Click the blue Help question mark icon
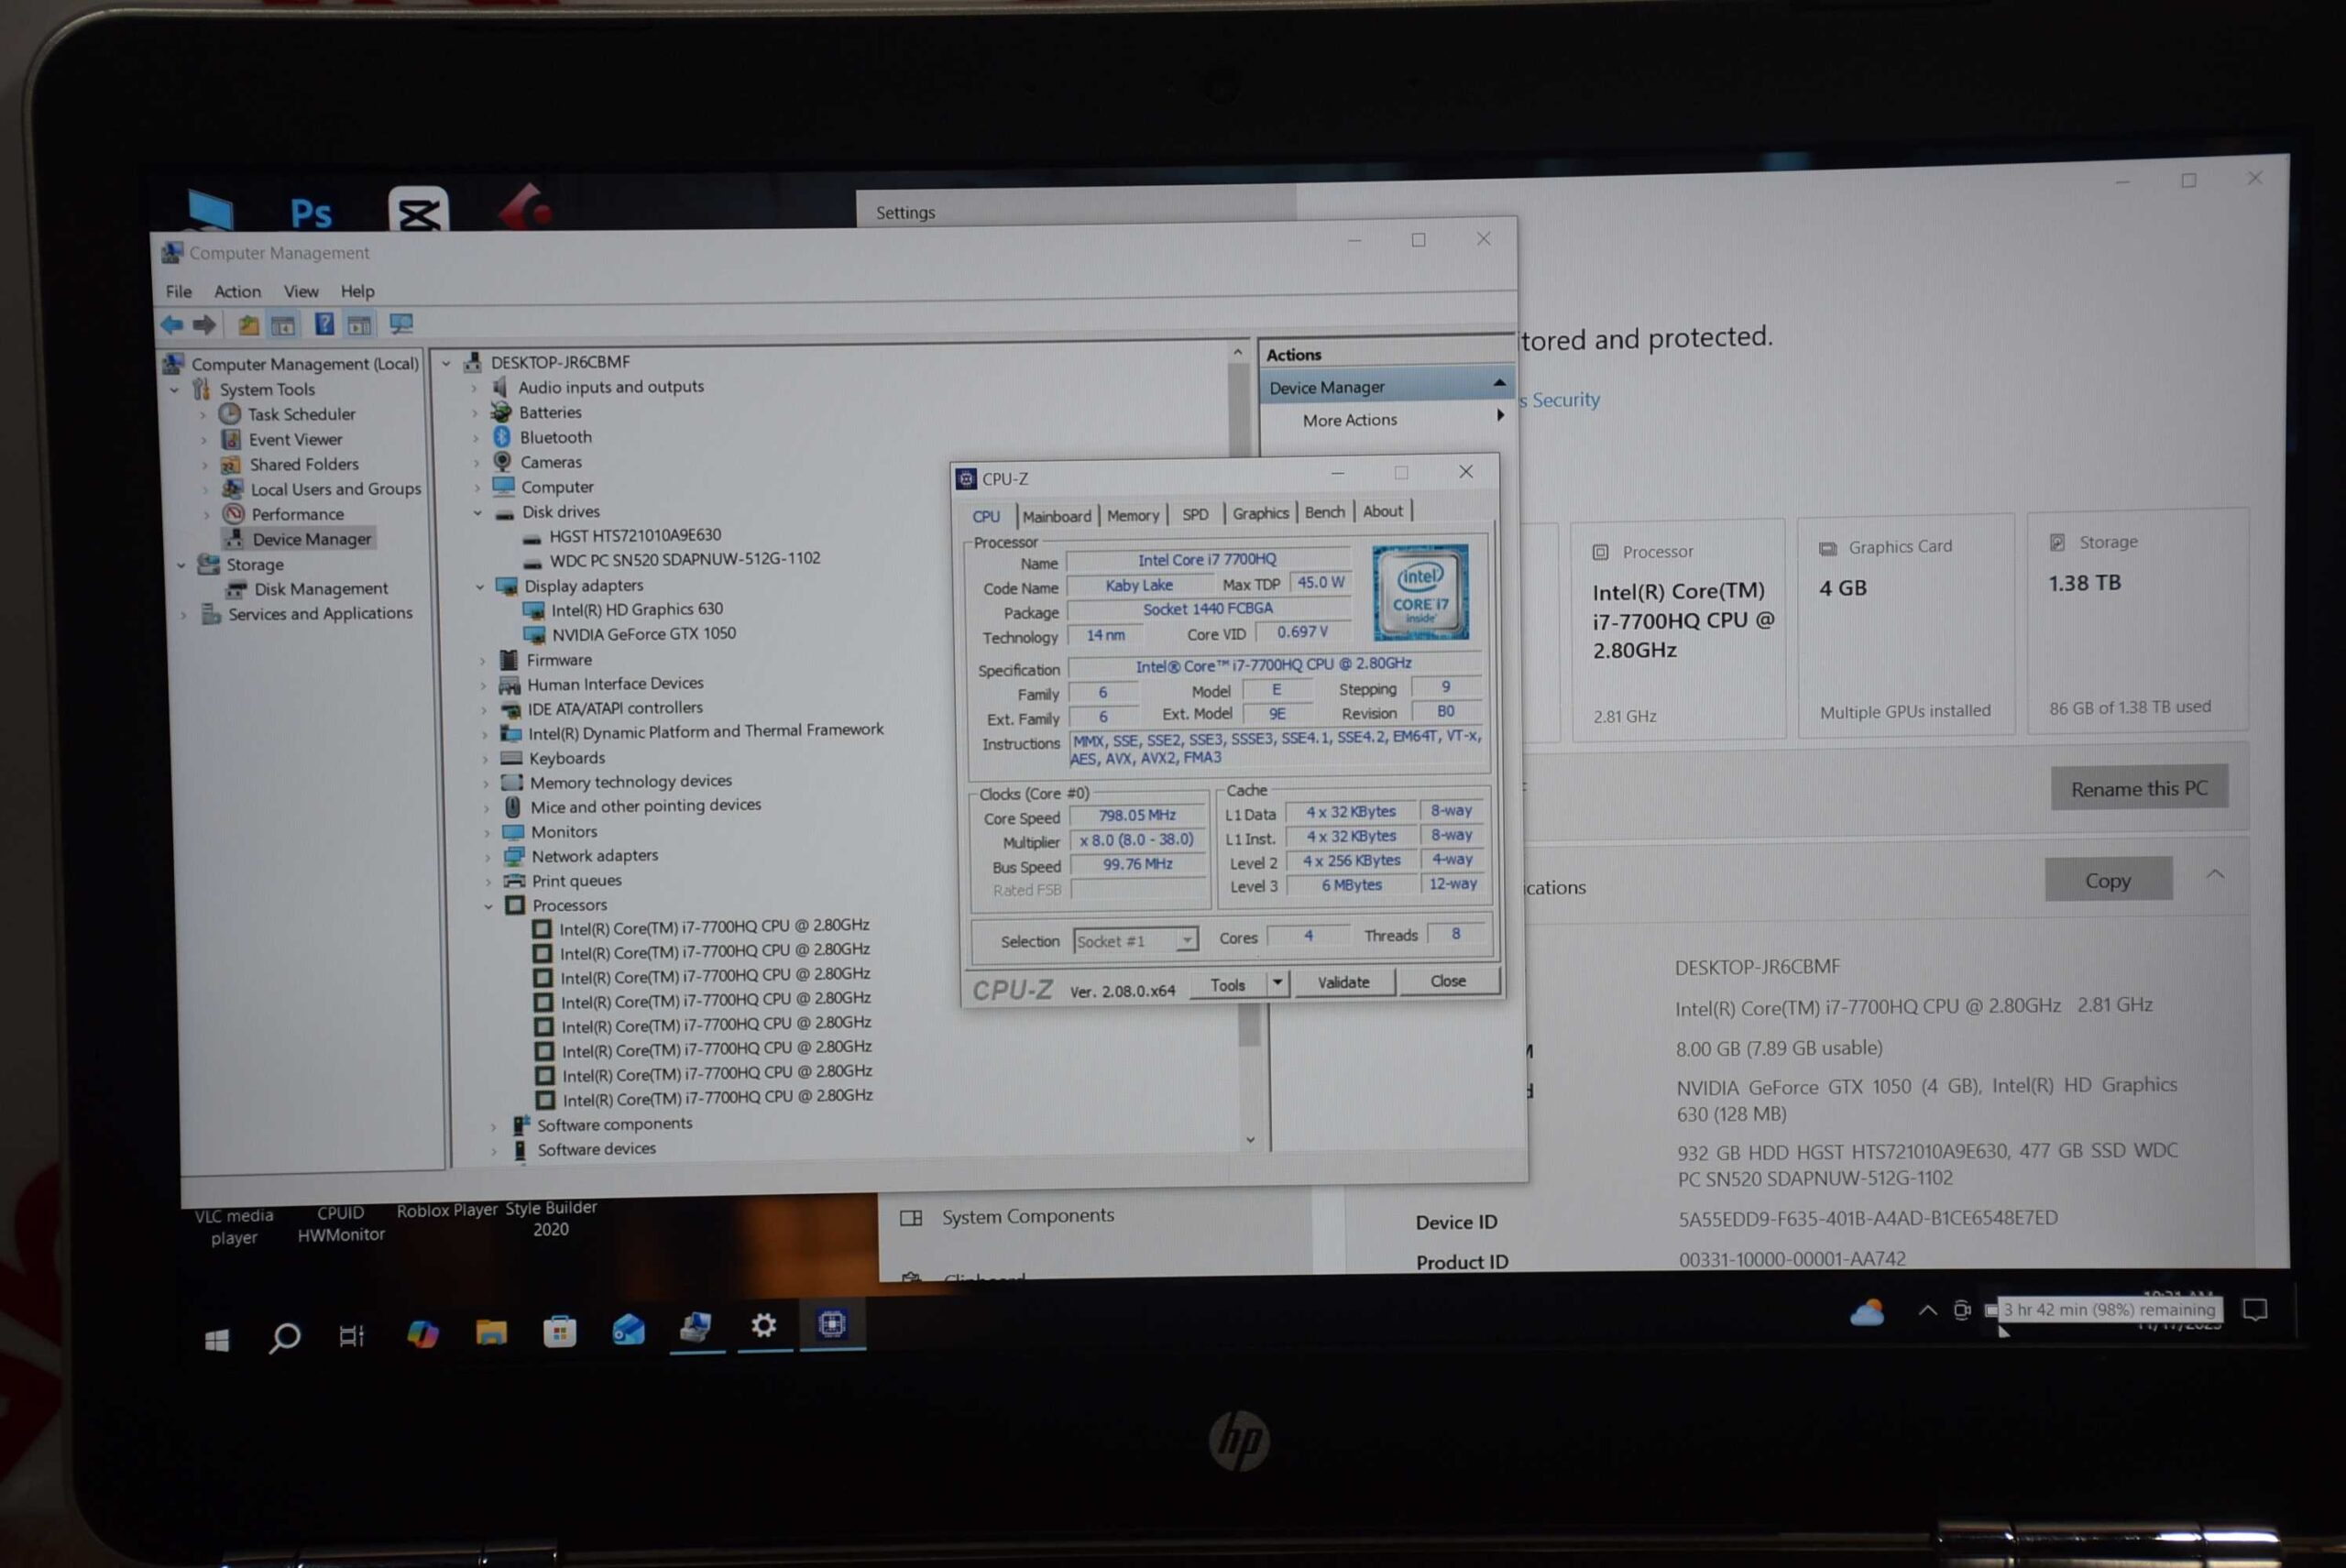Viewport: 2346px width, 1568px height. (x=324, y=324)
